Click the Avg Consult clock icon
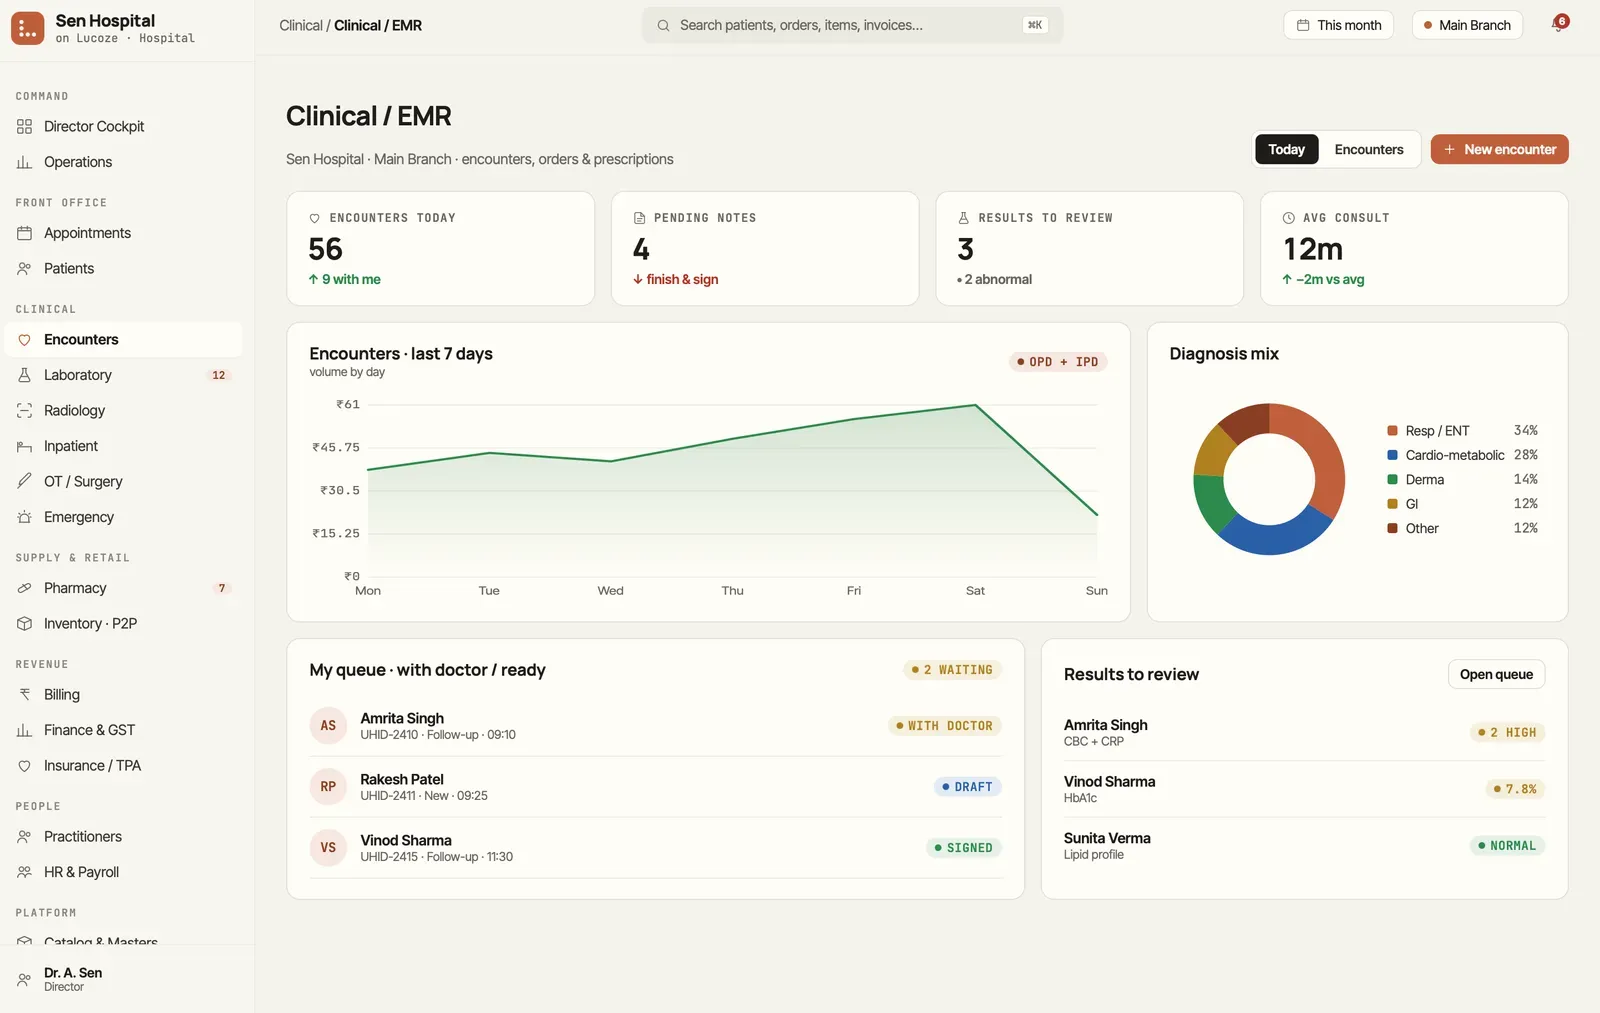 [x=1288, y=218]
